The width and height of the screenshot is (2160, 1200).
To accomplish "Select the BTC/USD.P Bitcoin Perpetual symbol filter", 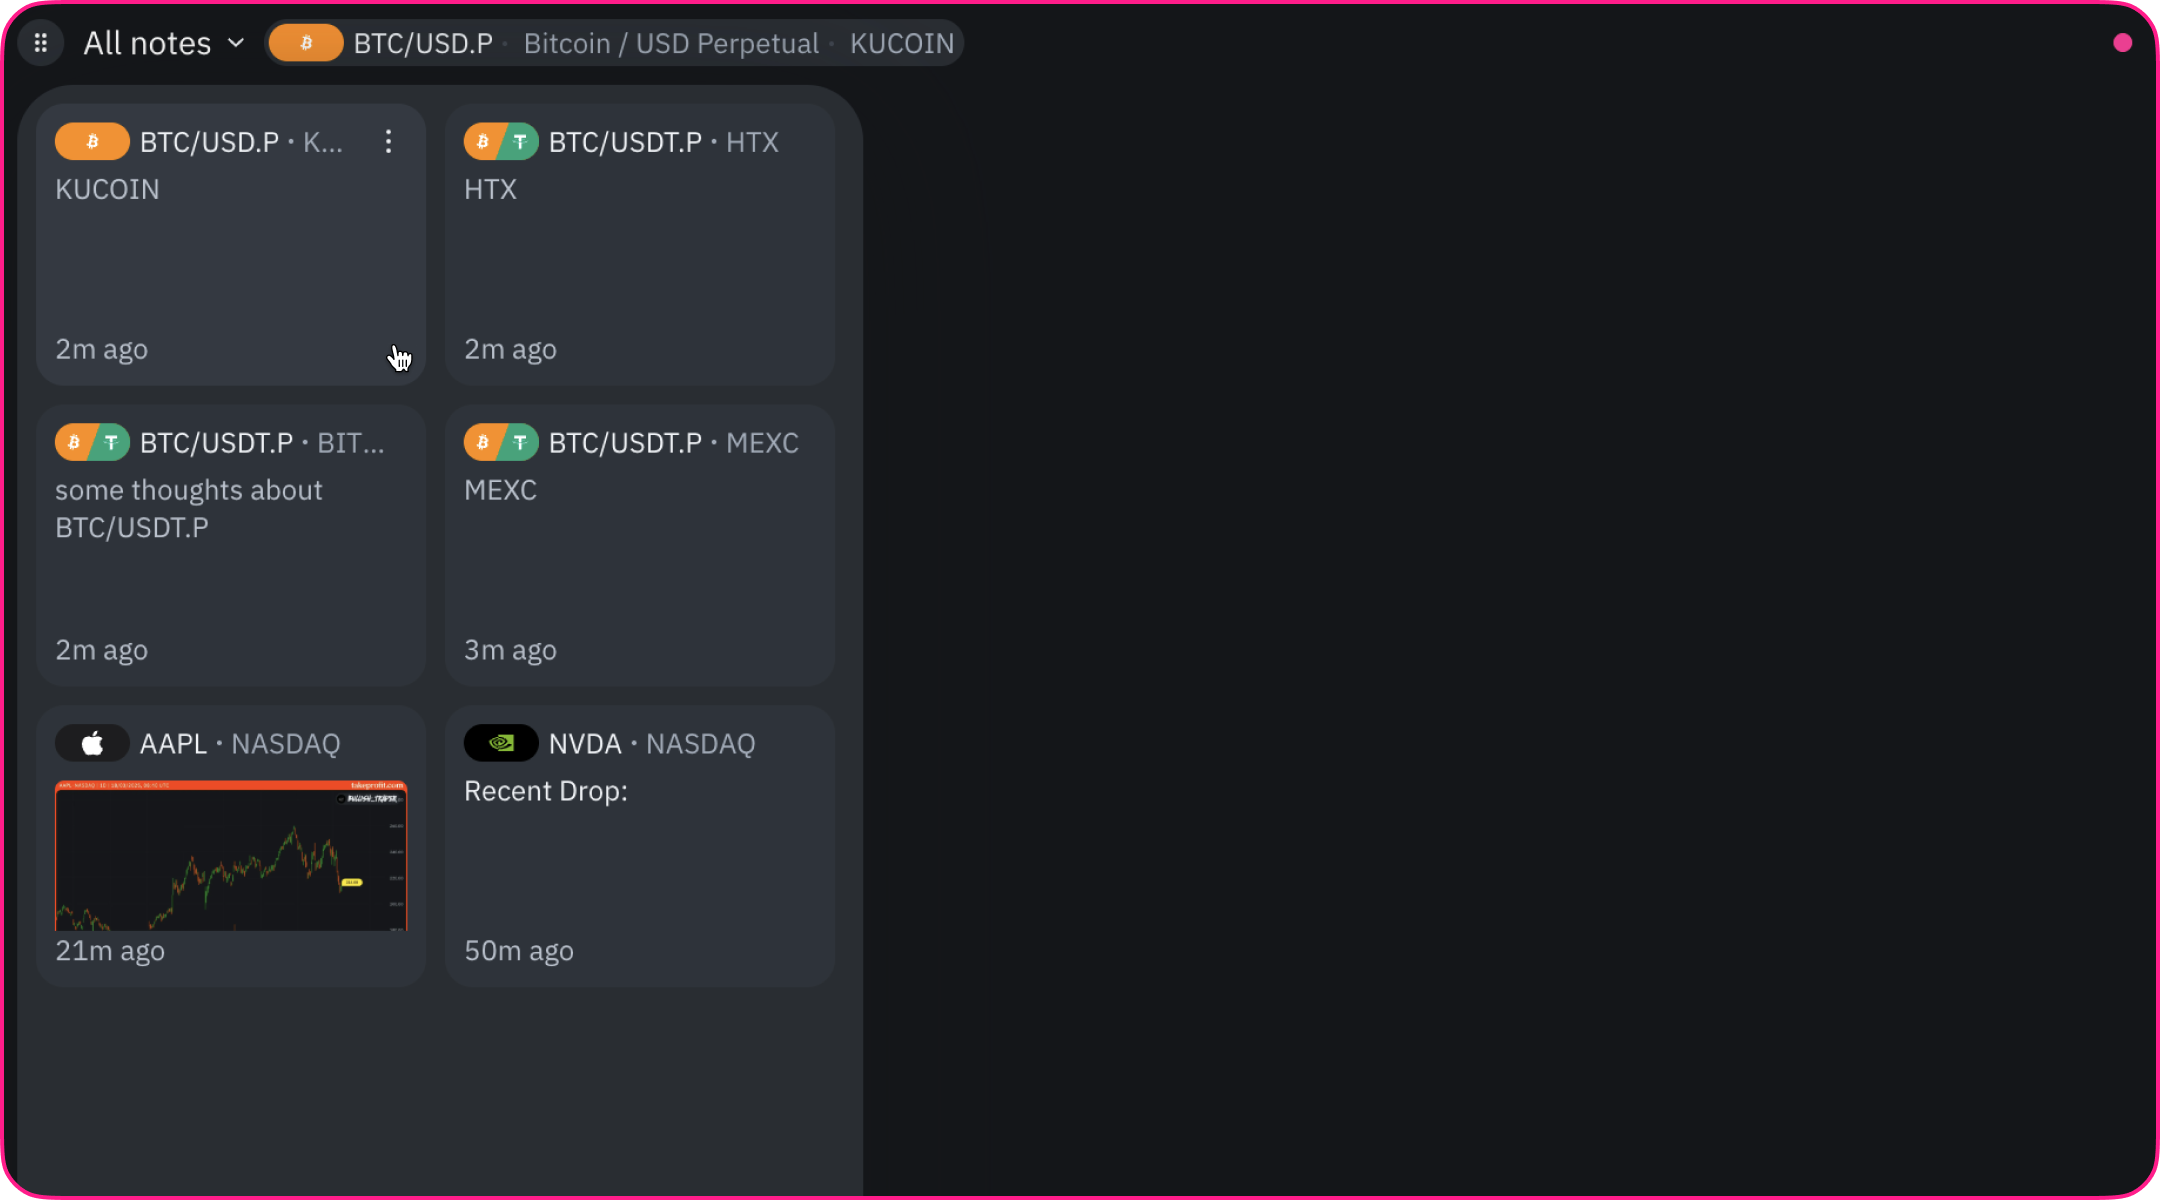I will [x=613, y=43].
